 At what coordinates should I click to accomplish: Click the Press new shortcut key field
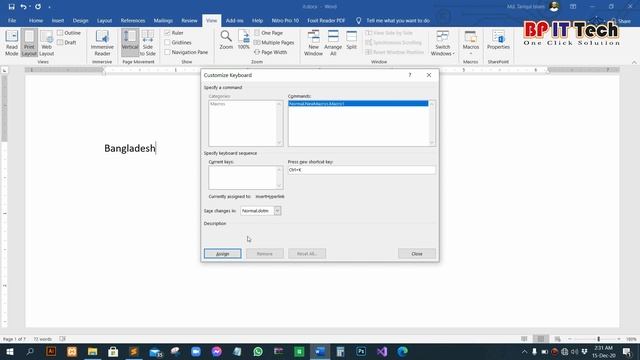(x=362, y=170)
